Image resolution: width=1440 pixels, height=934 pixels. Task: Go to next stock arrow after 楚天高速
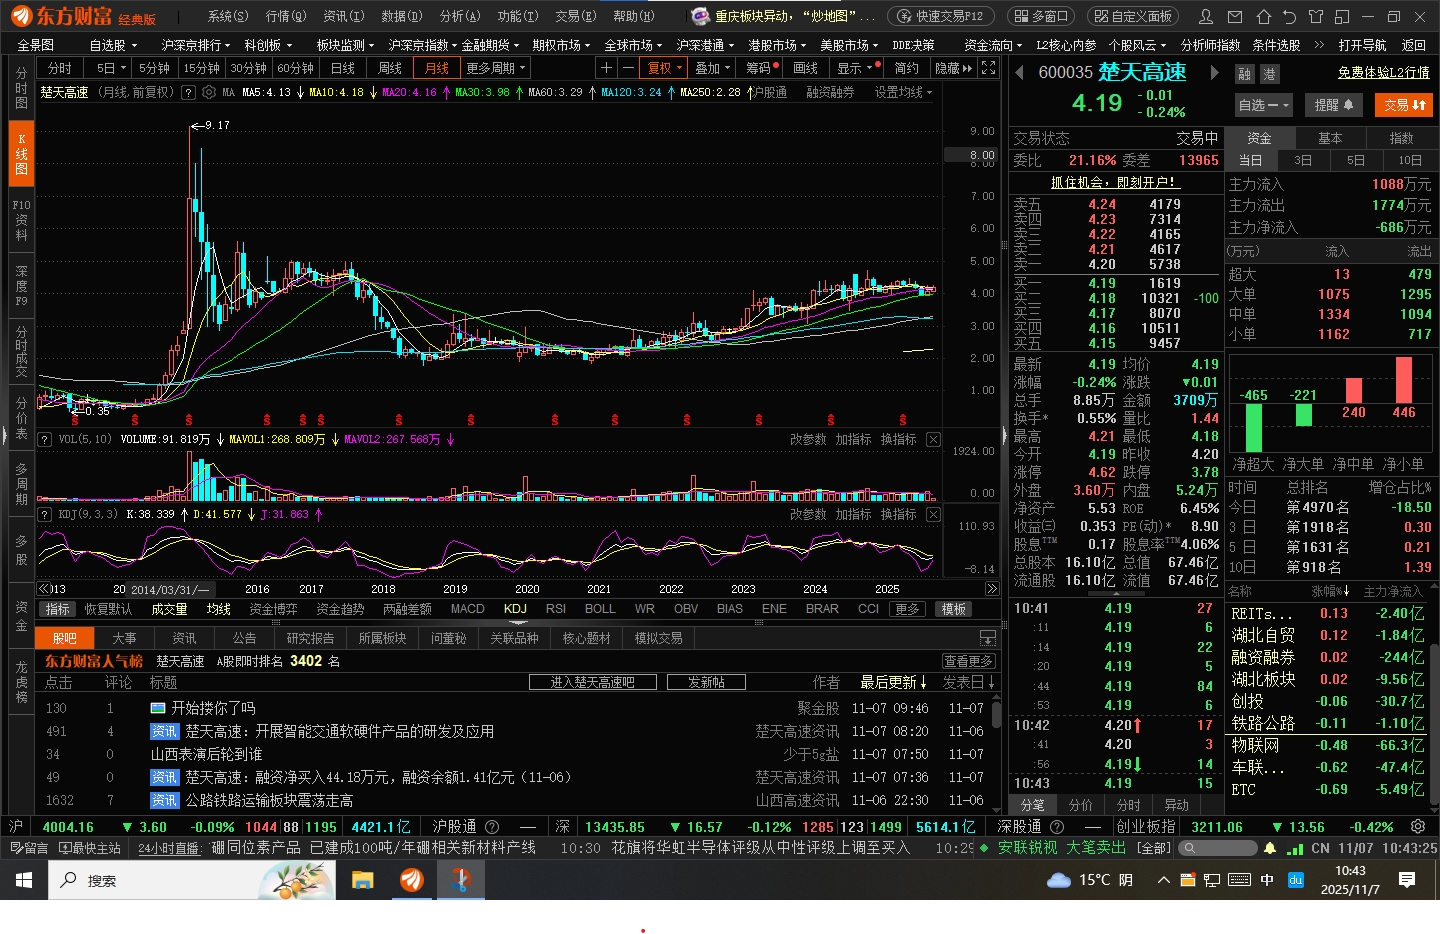[1214, 73]
